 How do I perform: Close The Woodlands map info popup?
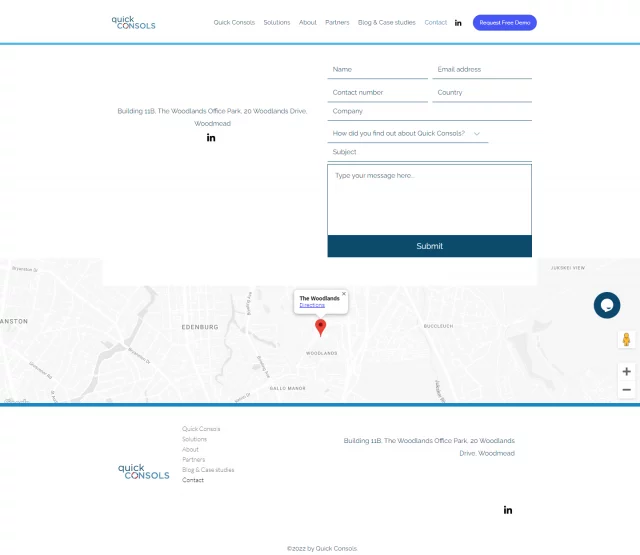click(344, 294)
